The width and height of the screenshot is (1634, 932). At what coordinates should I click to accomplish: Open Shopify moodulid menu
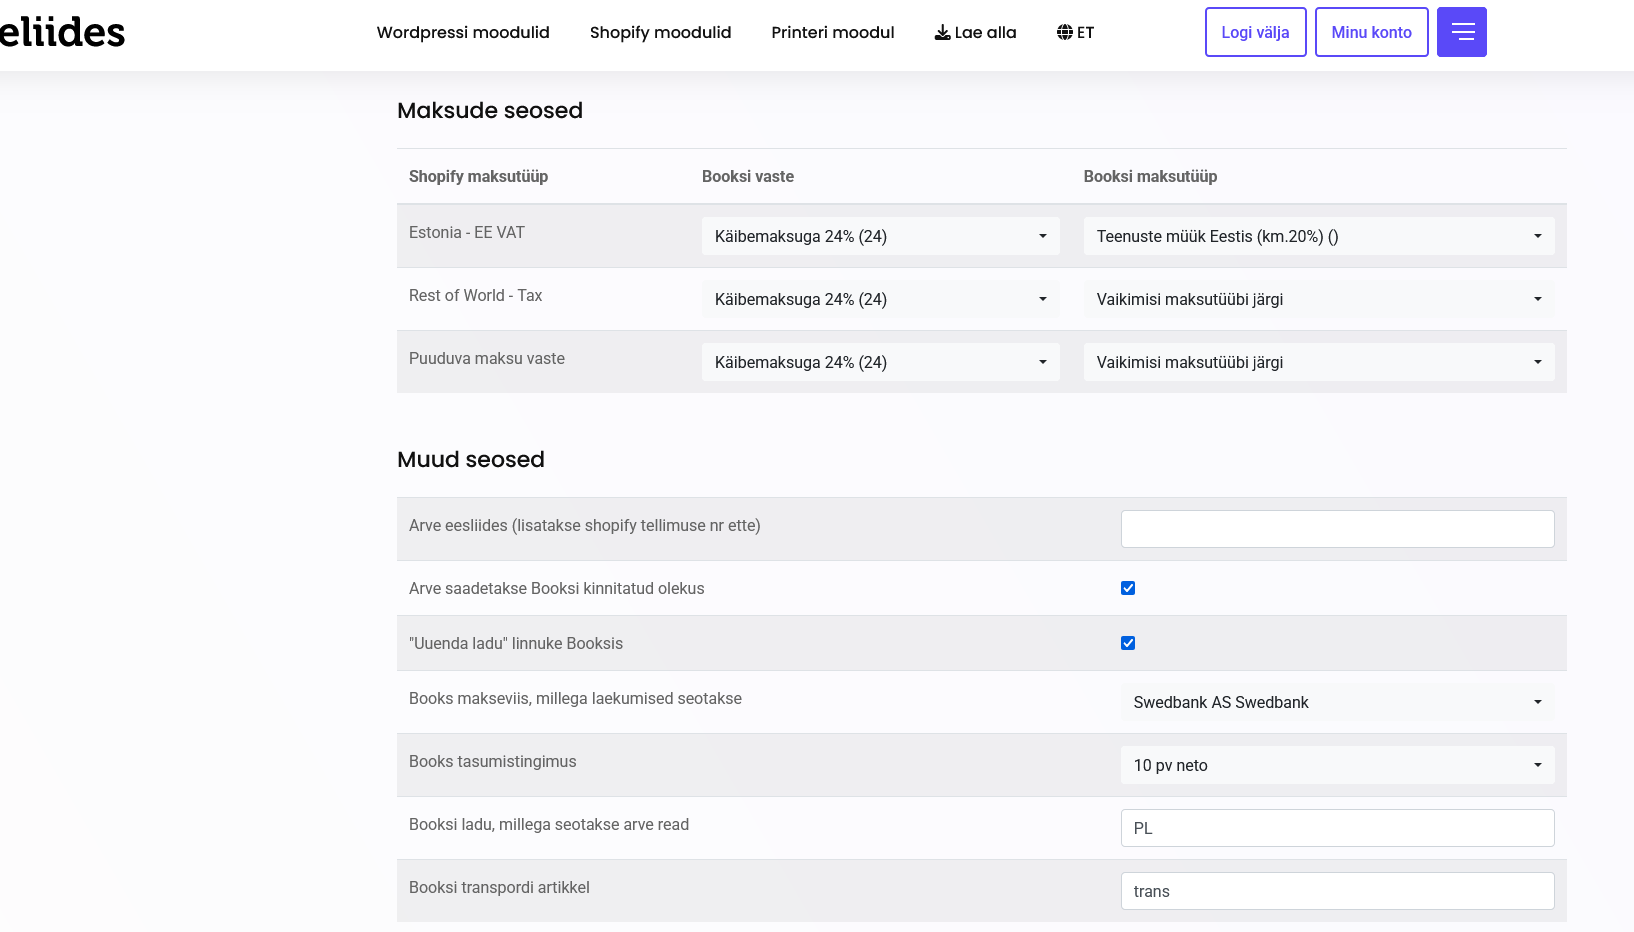[660, 32]
